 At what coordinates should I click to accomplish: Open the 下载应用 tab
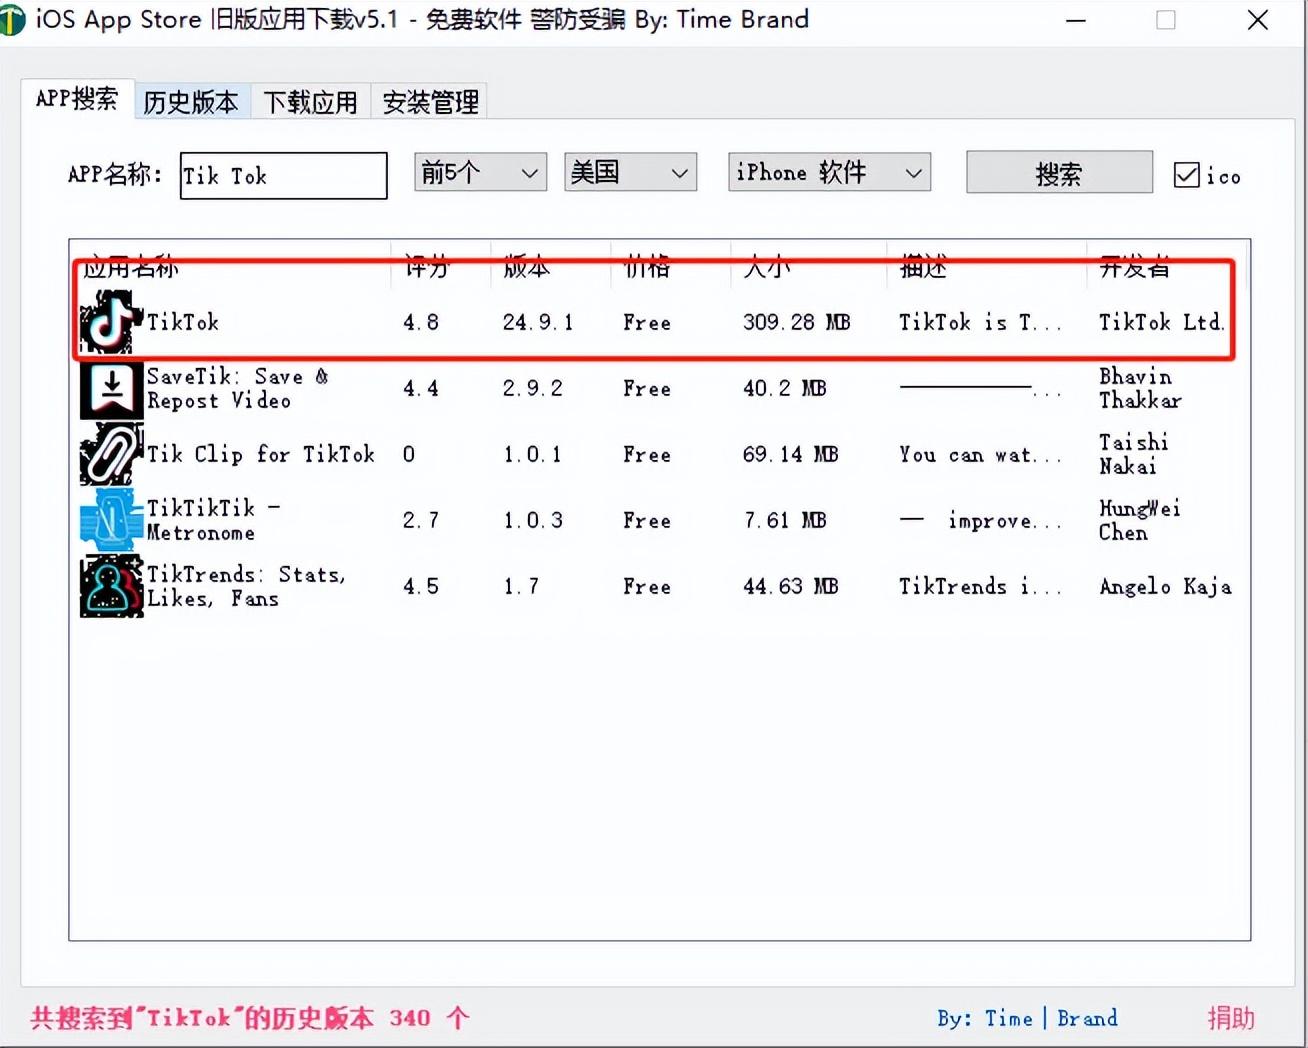tap(311, 102)
